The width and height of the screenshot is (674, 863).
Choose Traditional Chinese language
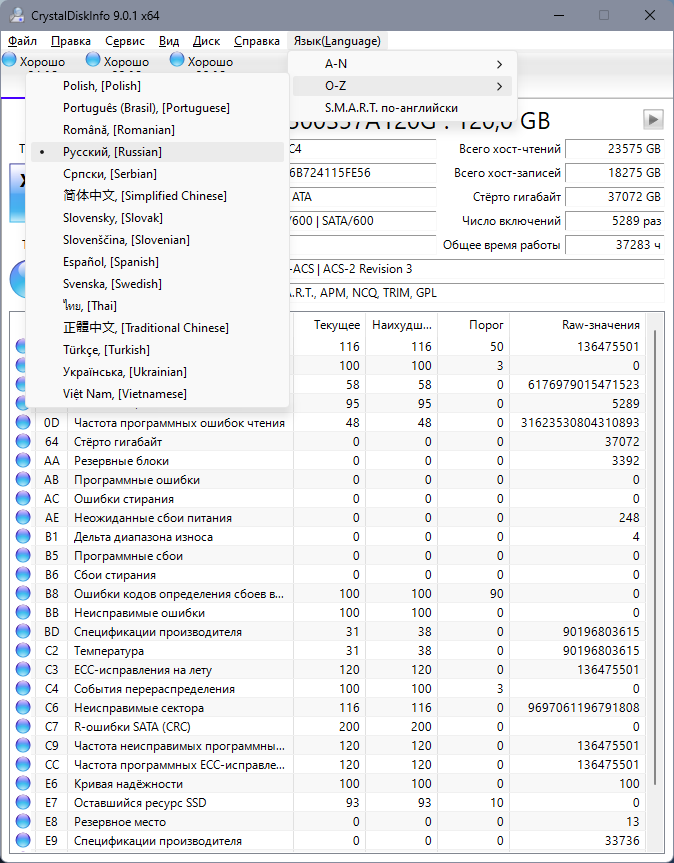click(157, 328)
